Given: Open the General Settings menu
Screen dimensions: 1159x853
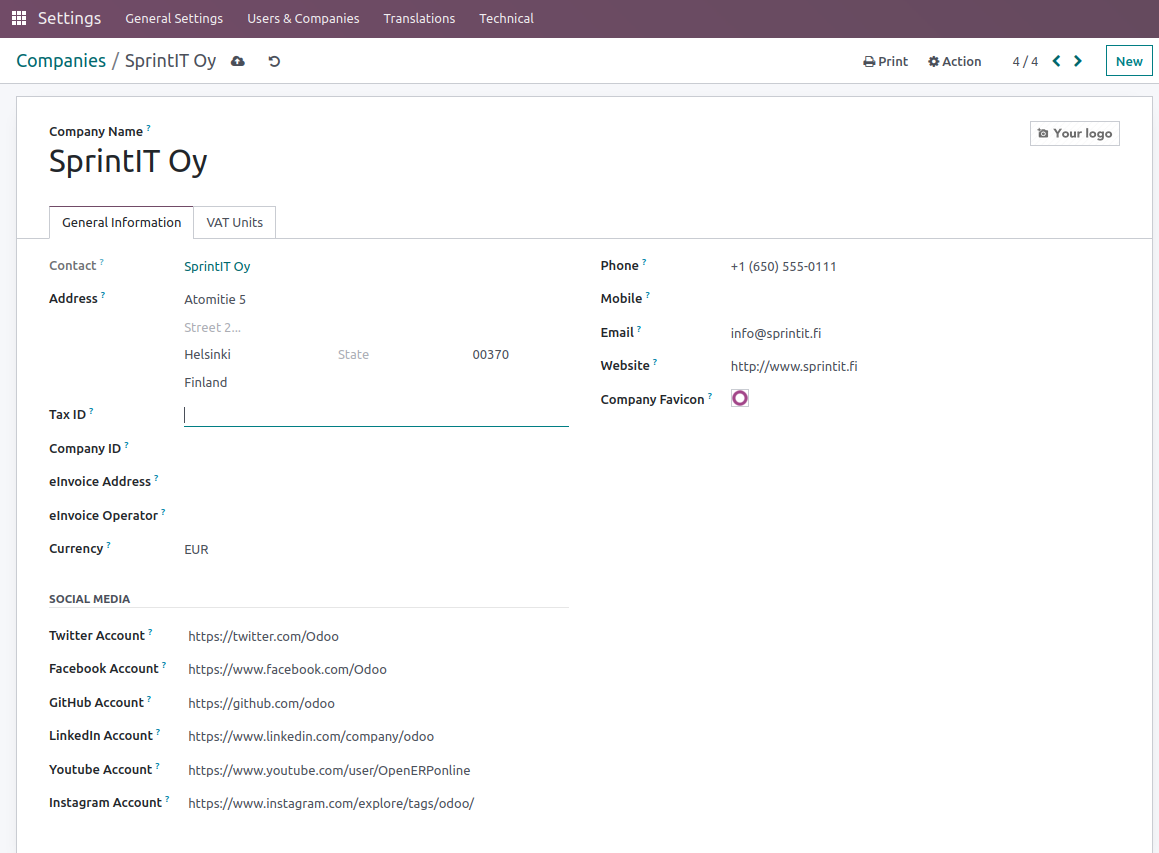Looking at the screenshot, I should click(x=174, y=18).
